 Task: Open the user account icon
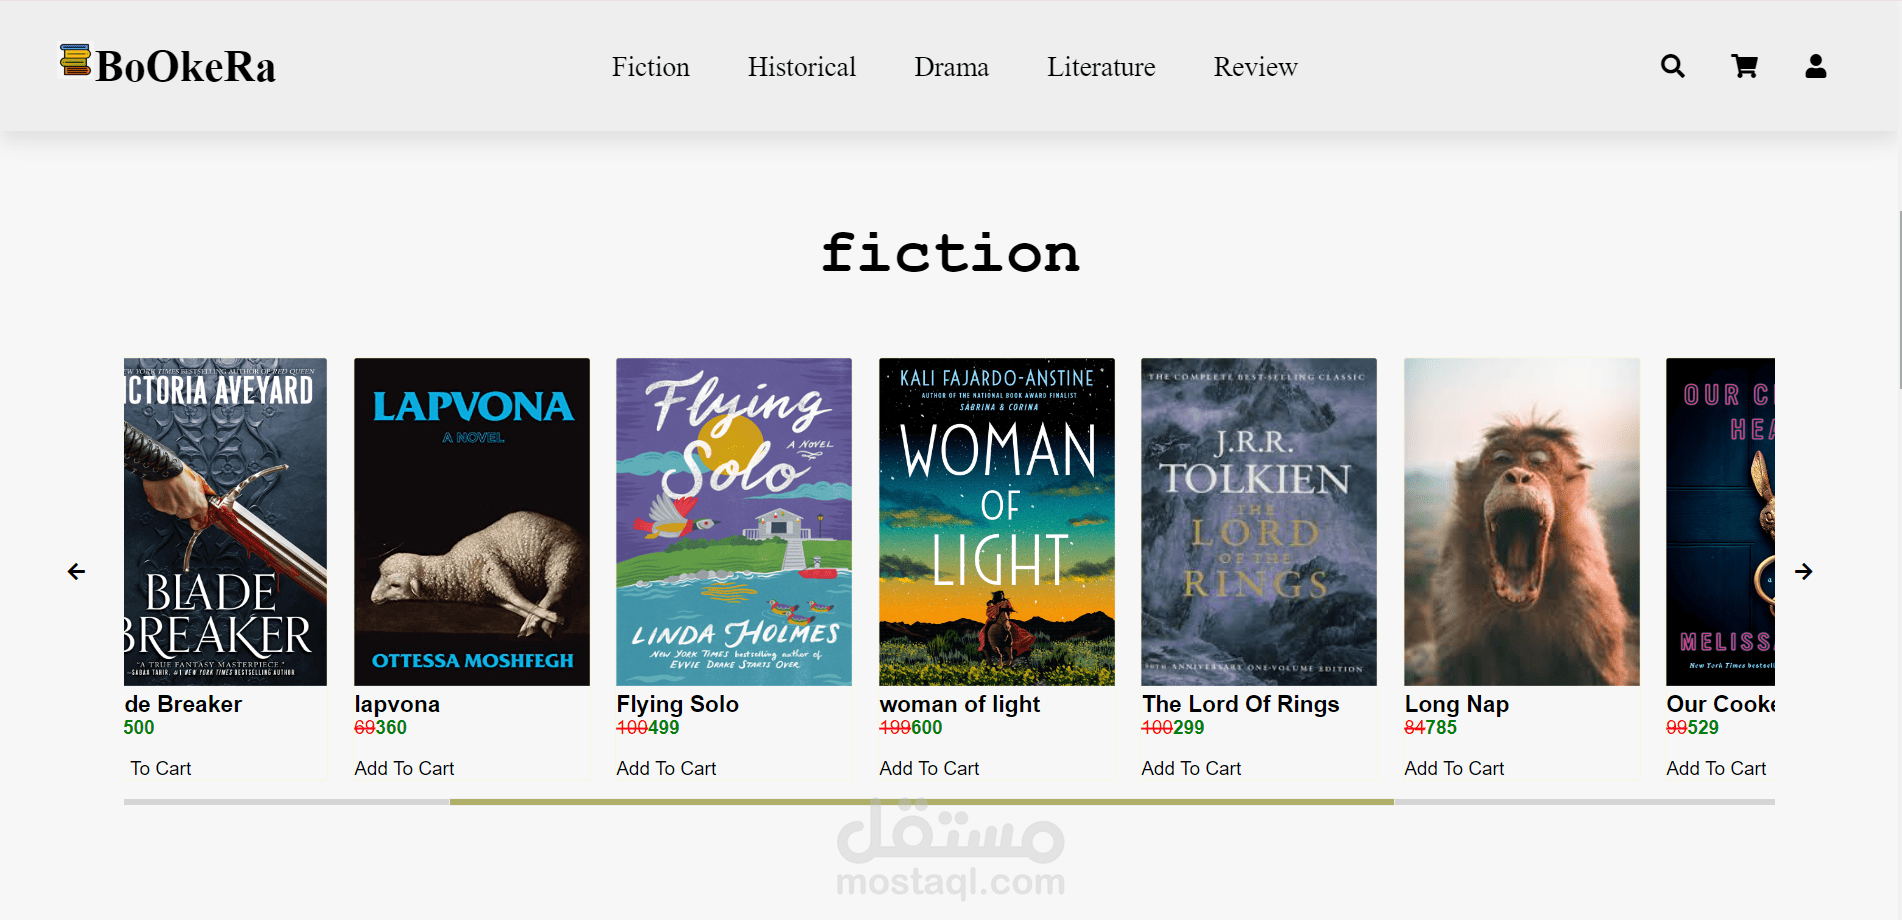[x=1816, y=66]
